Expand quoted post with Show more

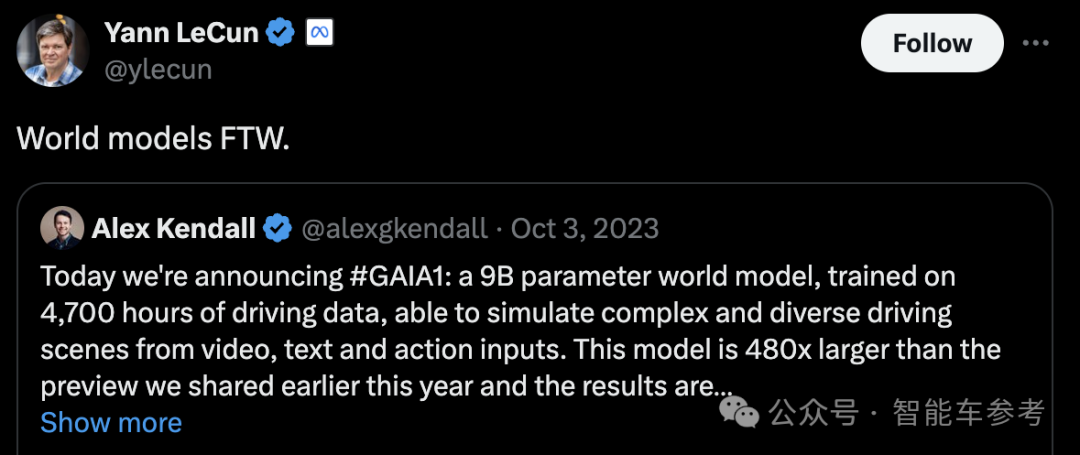111,422
